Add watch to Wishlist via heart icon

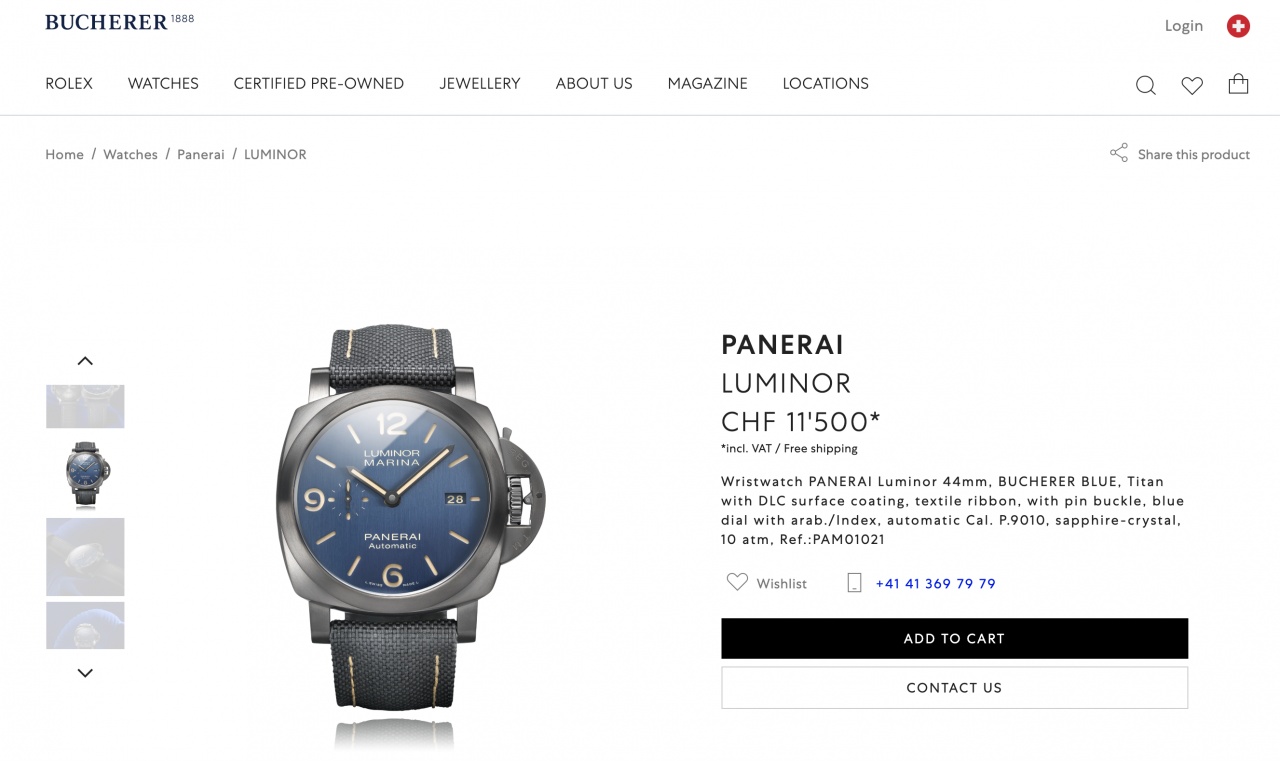tap(737, 582)
